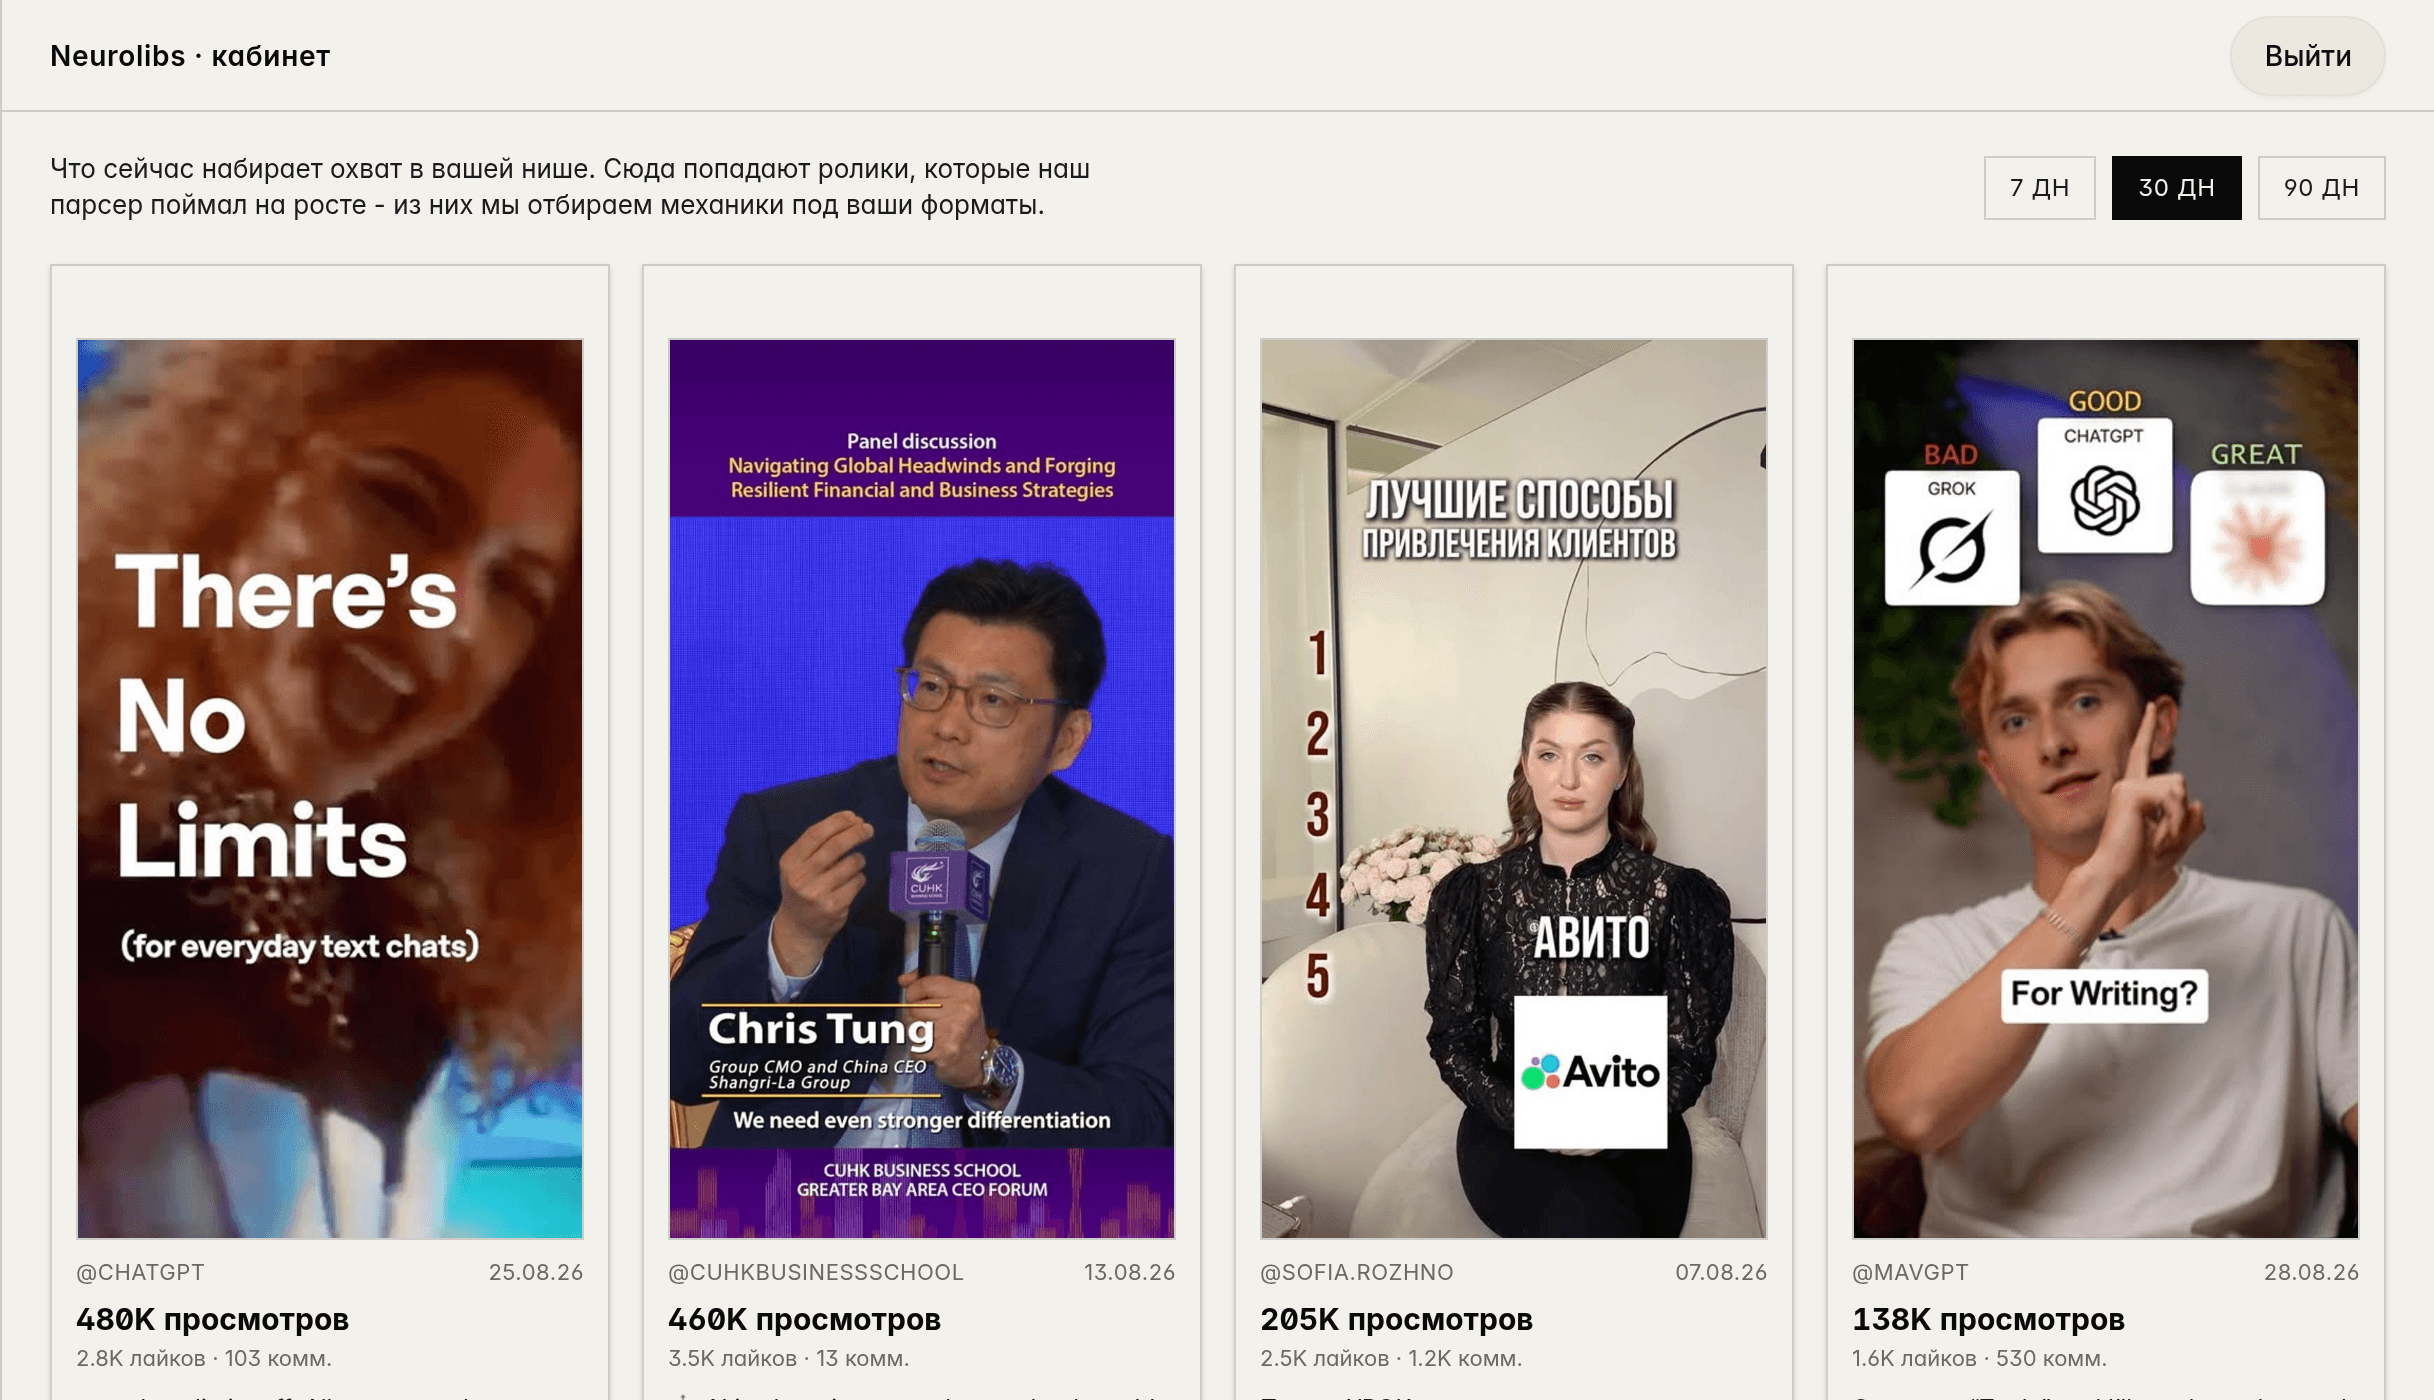
Task: Click the @SOFIA.ROZHNO account handle
Action: 1357,1272
